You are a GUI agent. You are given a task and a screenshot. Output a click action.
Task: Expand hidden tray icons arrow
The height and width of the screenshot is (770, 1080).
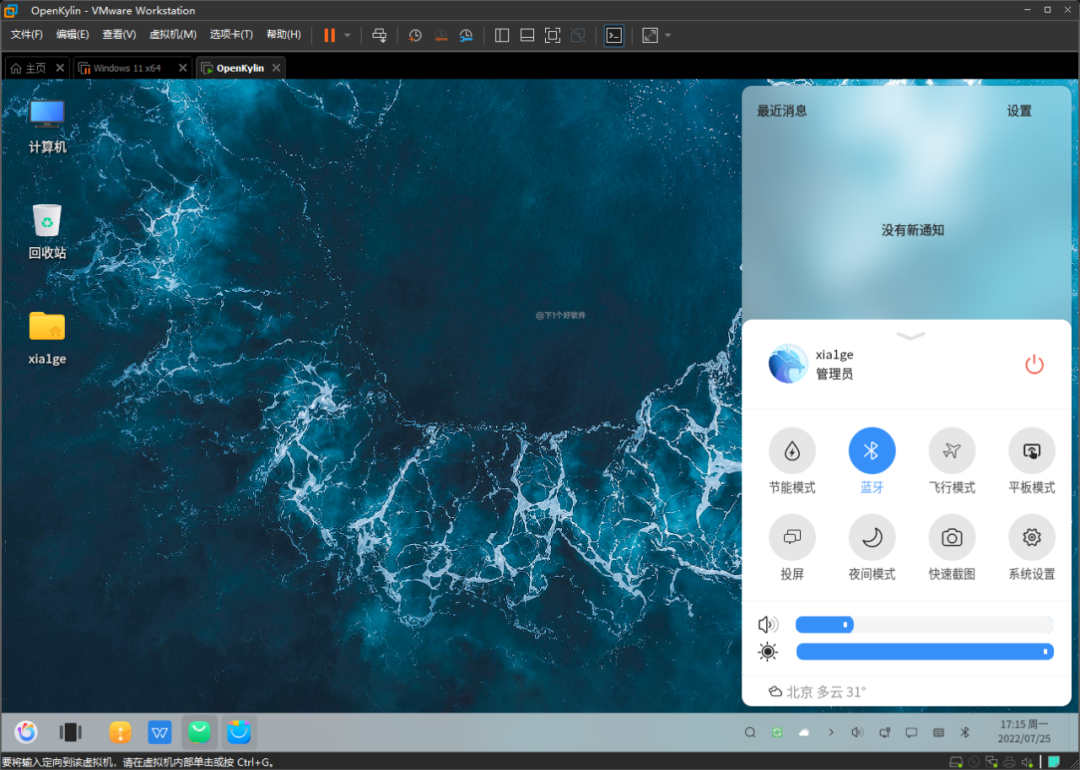coord(831,733)
